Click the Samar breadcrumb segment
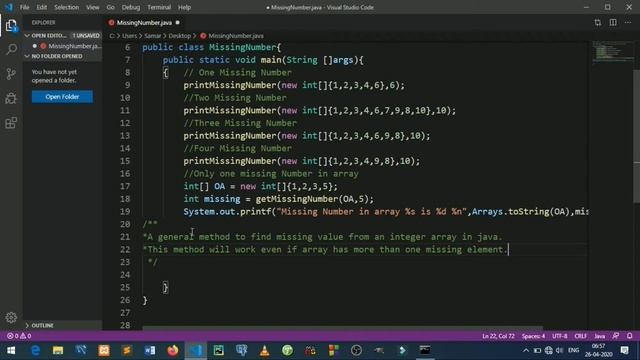Screen dimensions: 640x360 pos(153,36)
